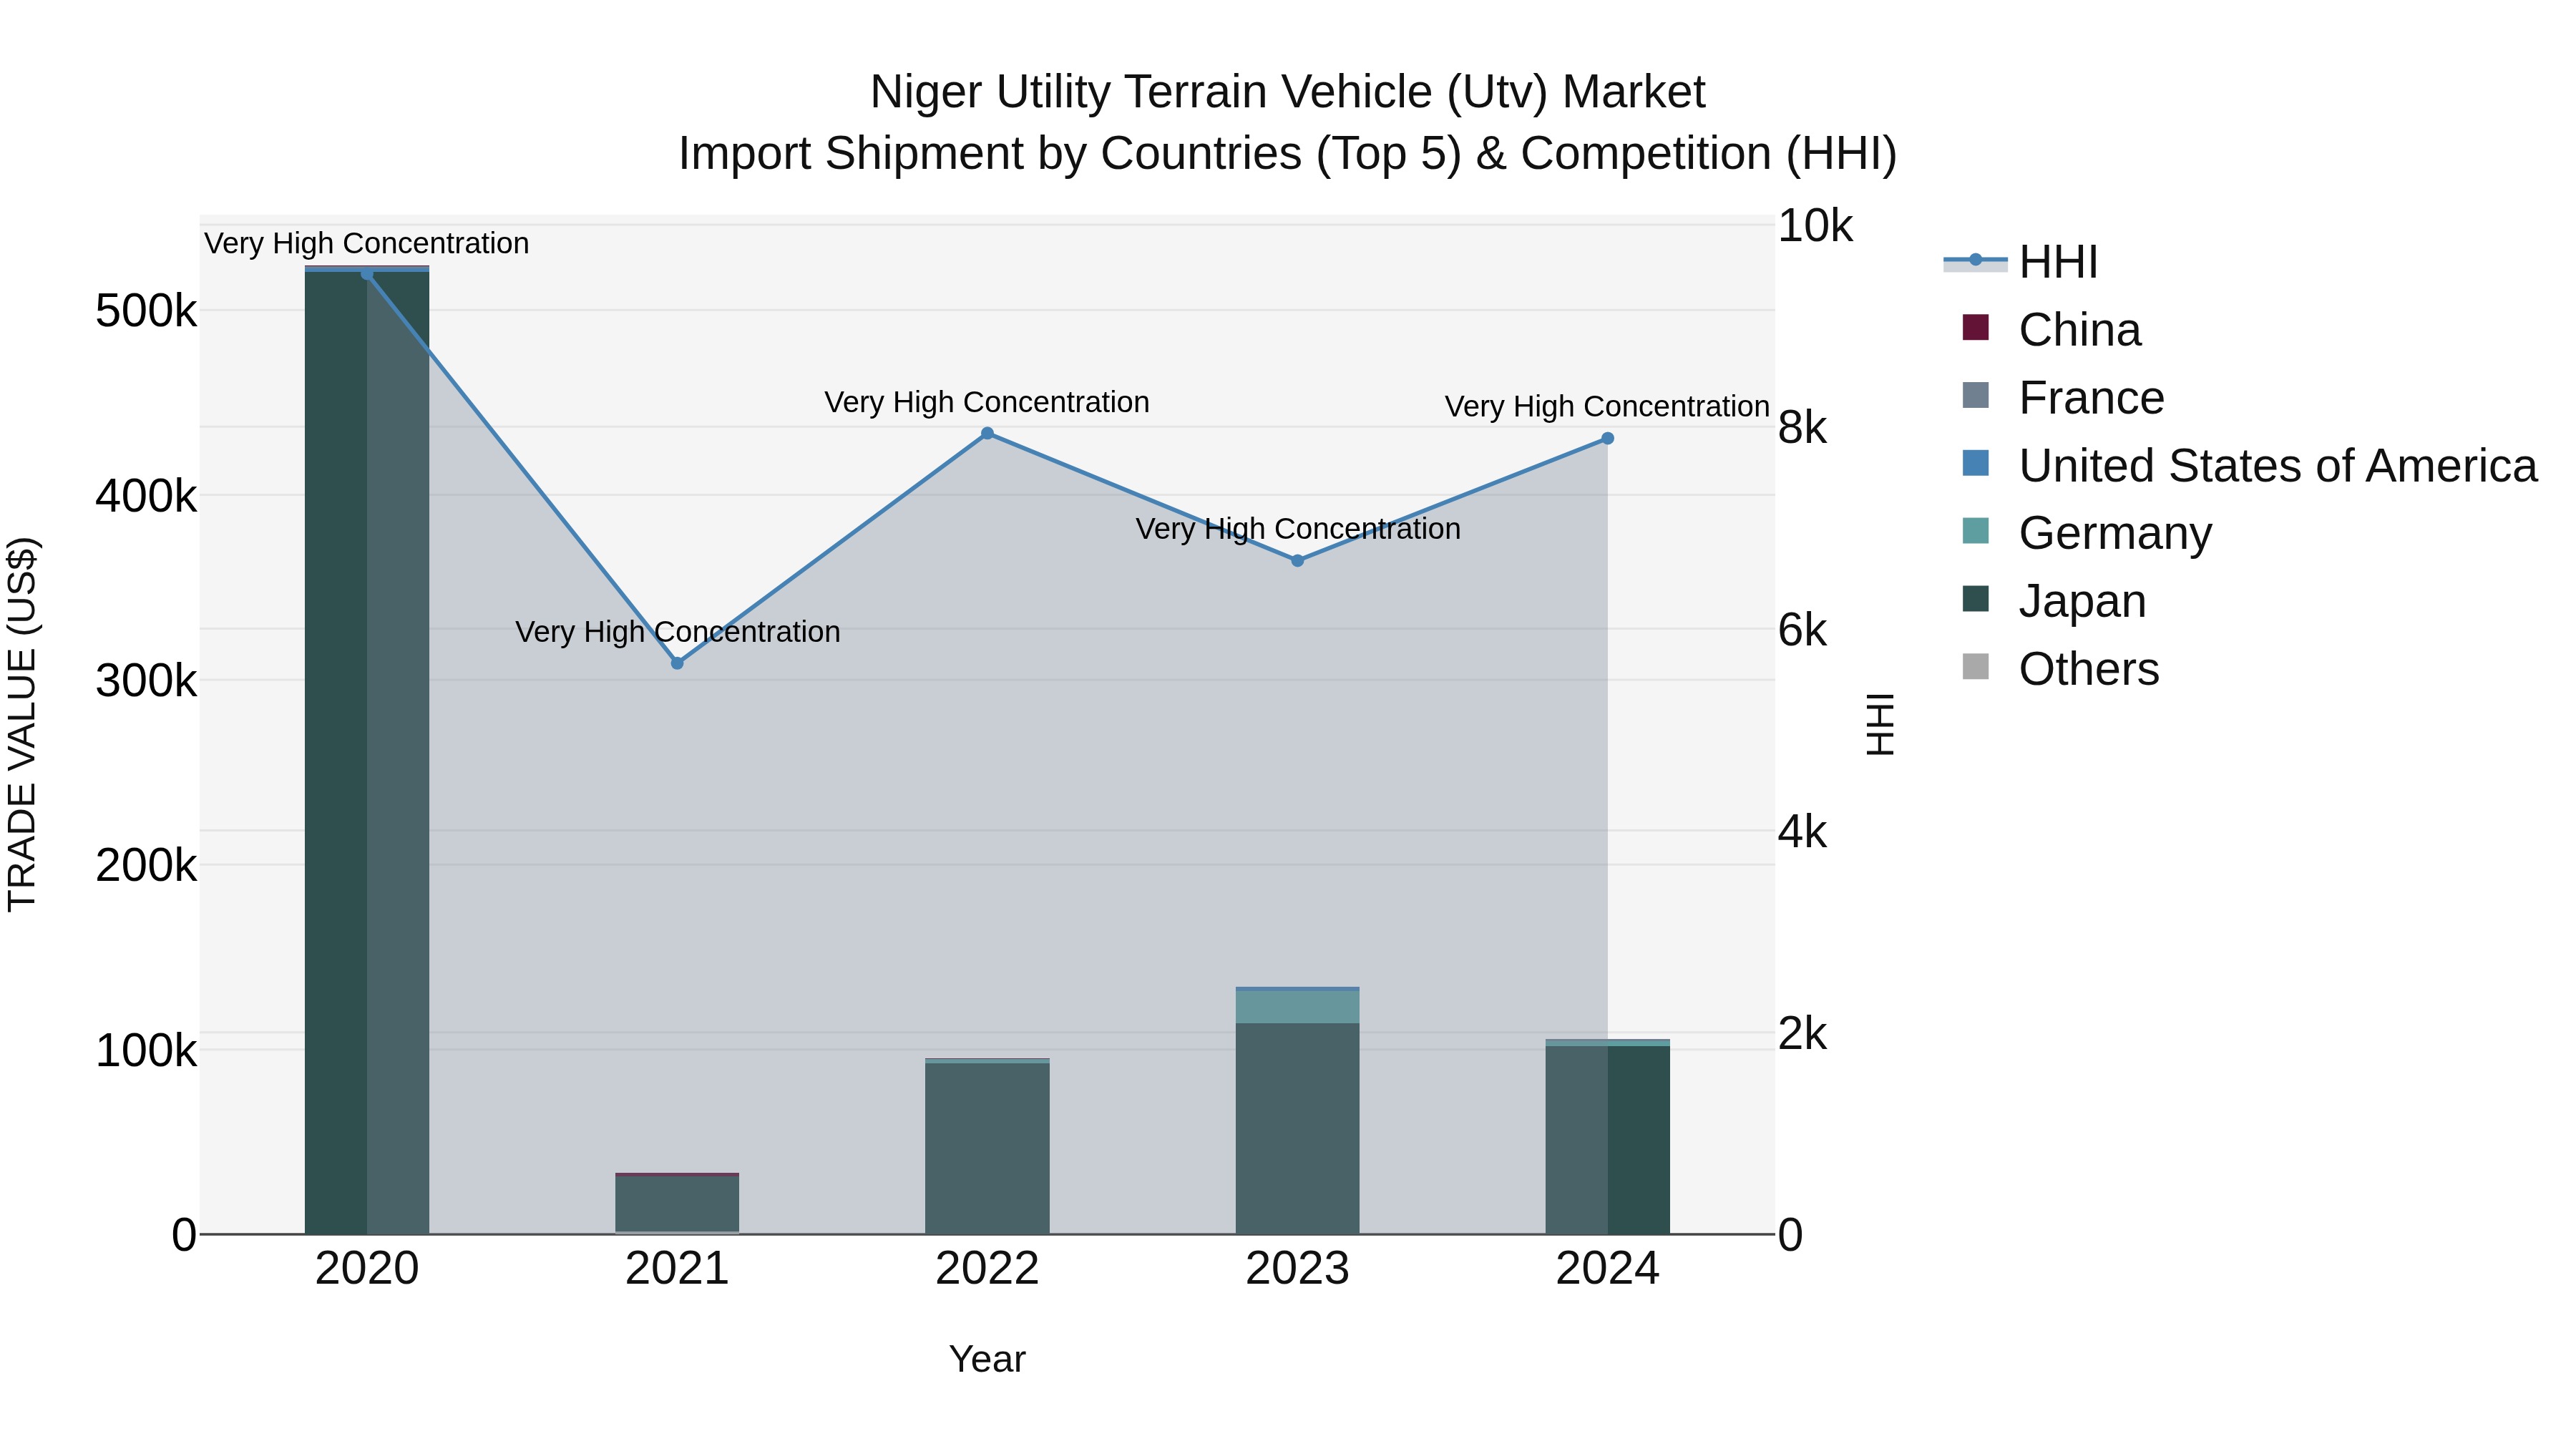Click the 2k HHI axis tick
The height and width of the screenshot is (1449, 2576).
[1802, 1034]
